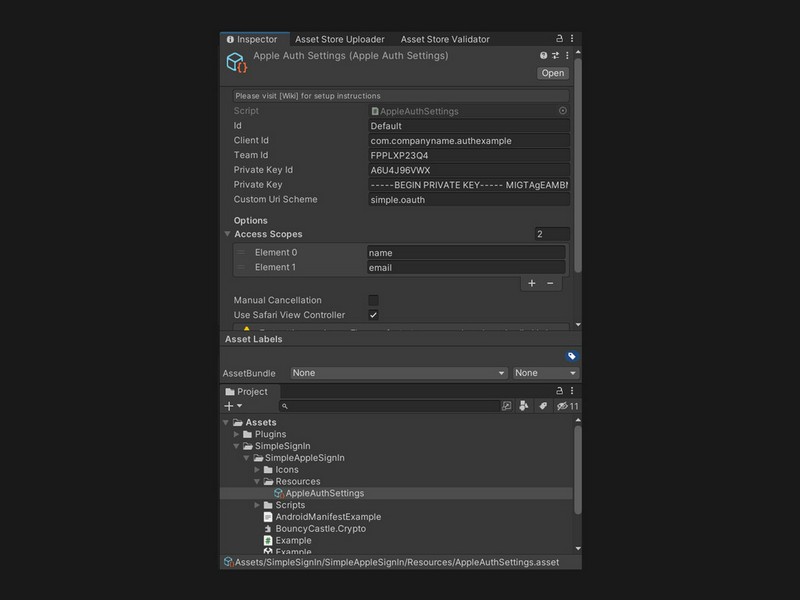Open Search by Label filter
The image size is (800, 600).
[x=543, y=406]
